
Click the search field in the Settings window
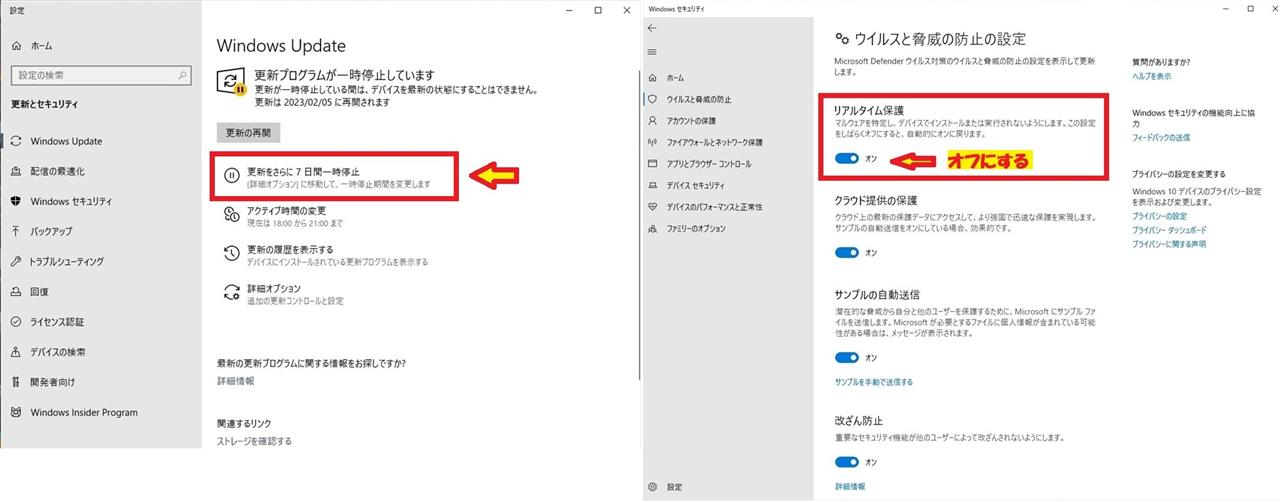coord(100,75)
